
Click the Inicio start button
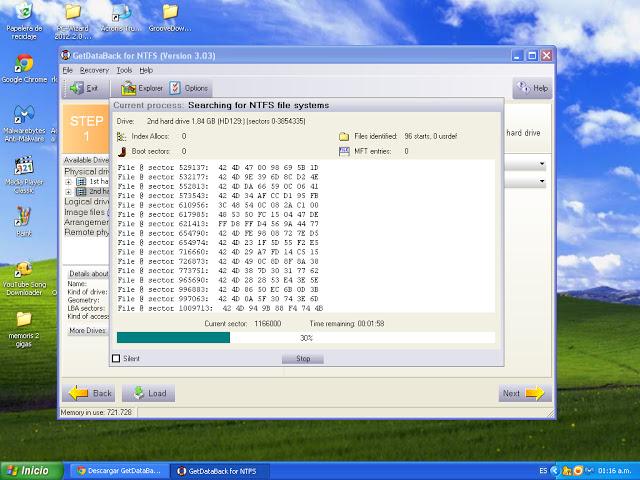coord(28,469)
